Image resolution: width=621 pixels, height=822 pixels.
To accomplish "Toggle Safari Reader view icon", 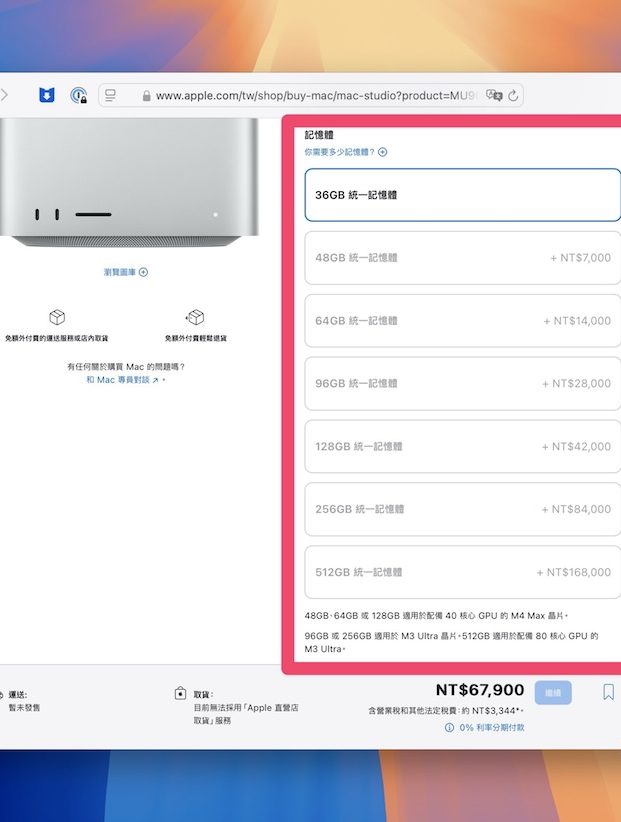I will pyautogui.click(x=111, y=95).
